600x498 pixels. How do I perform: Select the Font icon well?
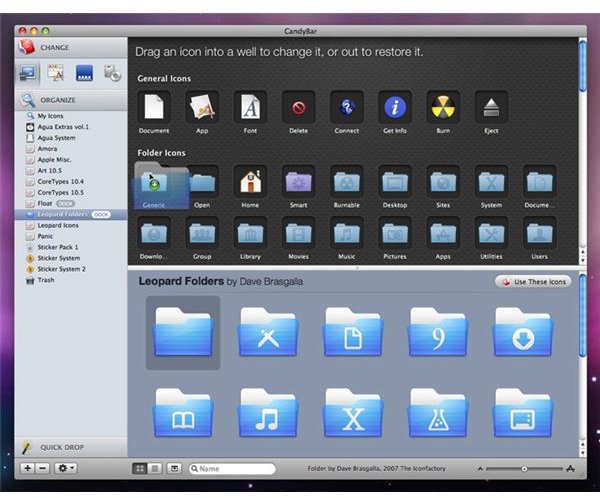[250, 107]
